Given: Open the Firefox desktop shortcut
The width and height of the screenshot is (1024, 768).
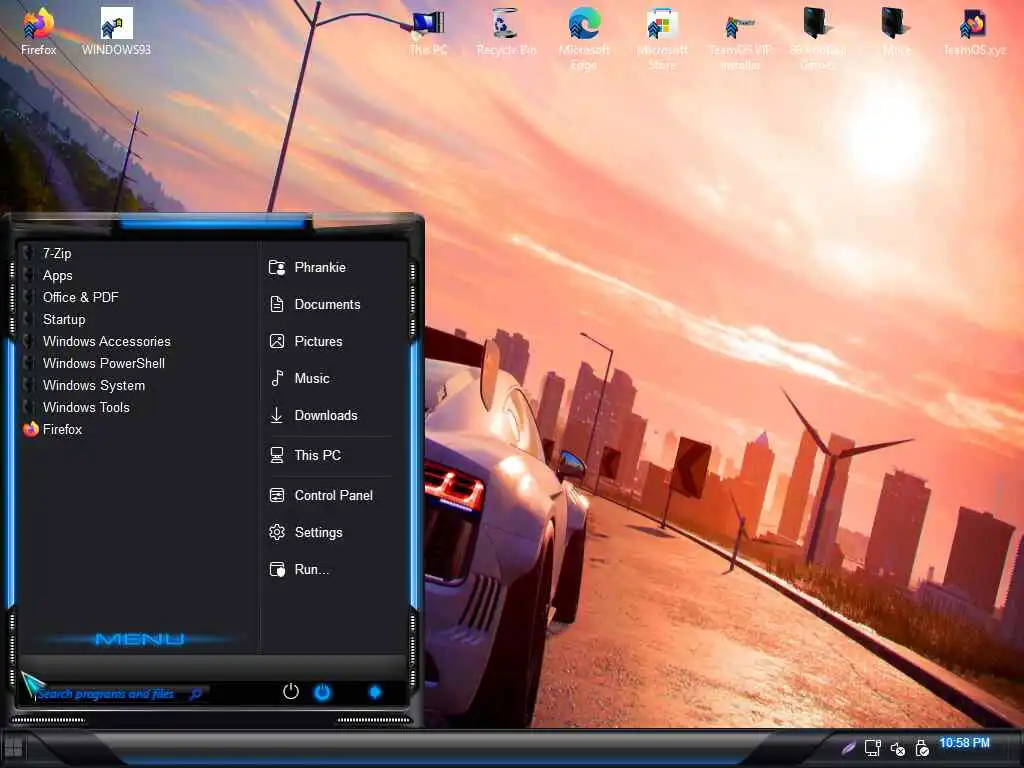Looking at the screenshot, I should 39,31.
